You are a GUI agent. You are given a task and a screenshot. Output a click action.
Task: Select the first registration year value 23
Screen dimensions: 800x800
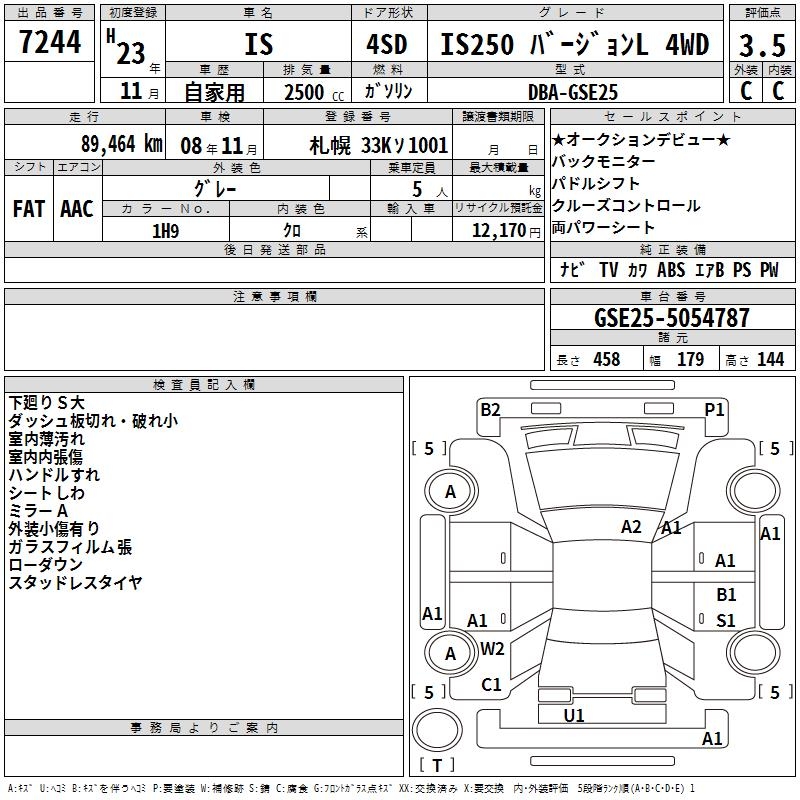pyautogui.click(x=131, y=53)
